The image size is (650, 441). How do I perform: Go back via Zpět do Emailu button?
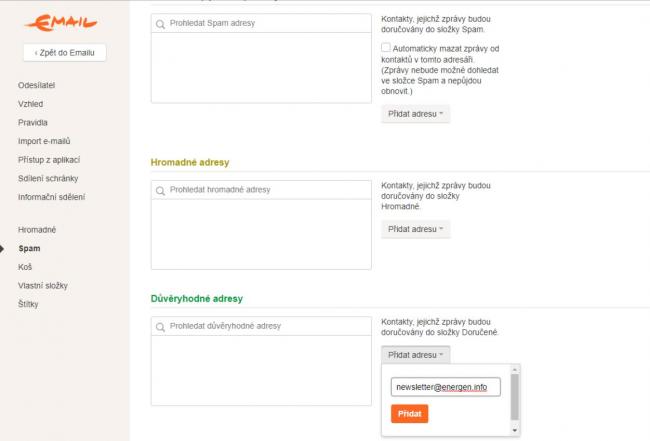point(65,53)
